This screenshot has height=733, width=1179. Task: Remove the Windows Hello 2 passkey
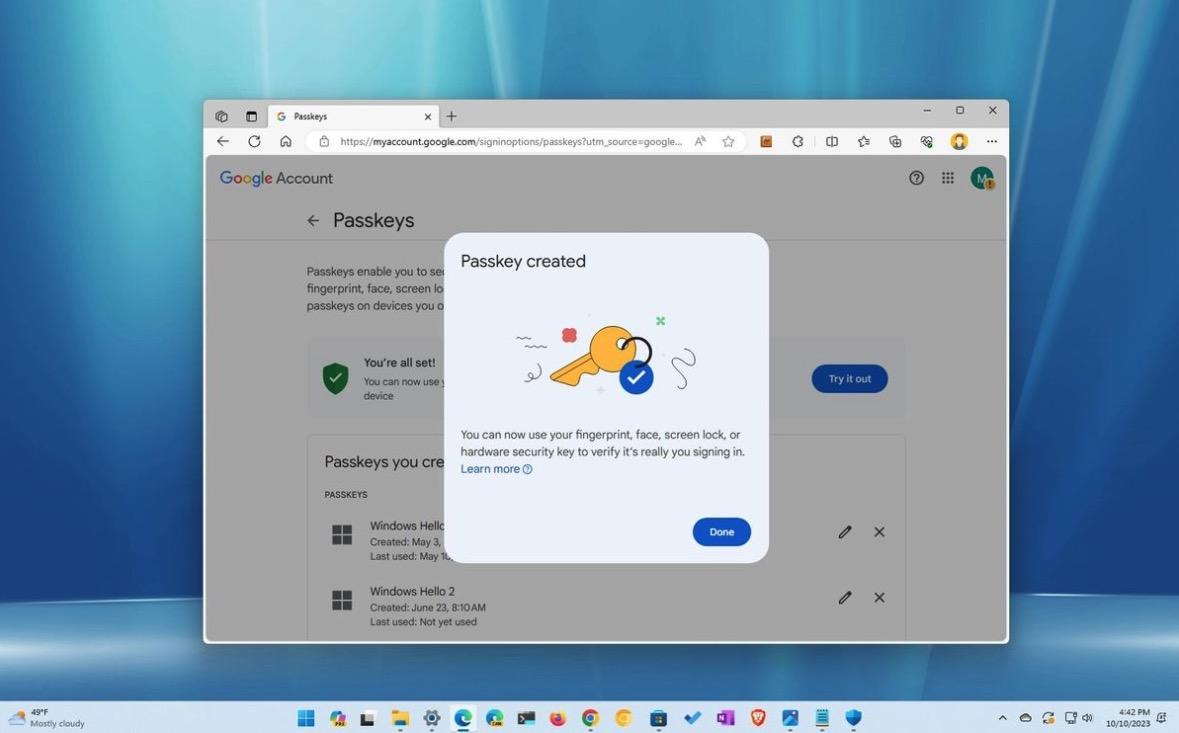879,598
